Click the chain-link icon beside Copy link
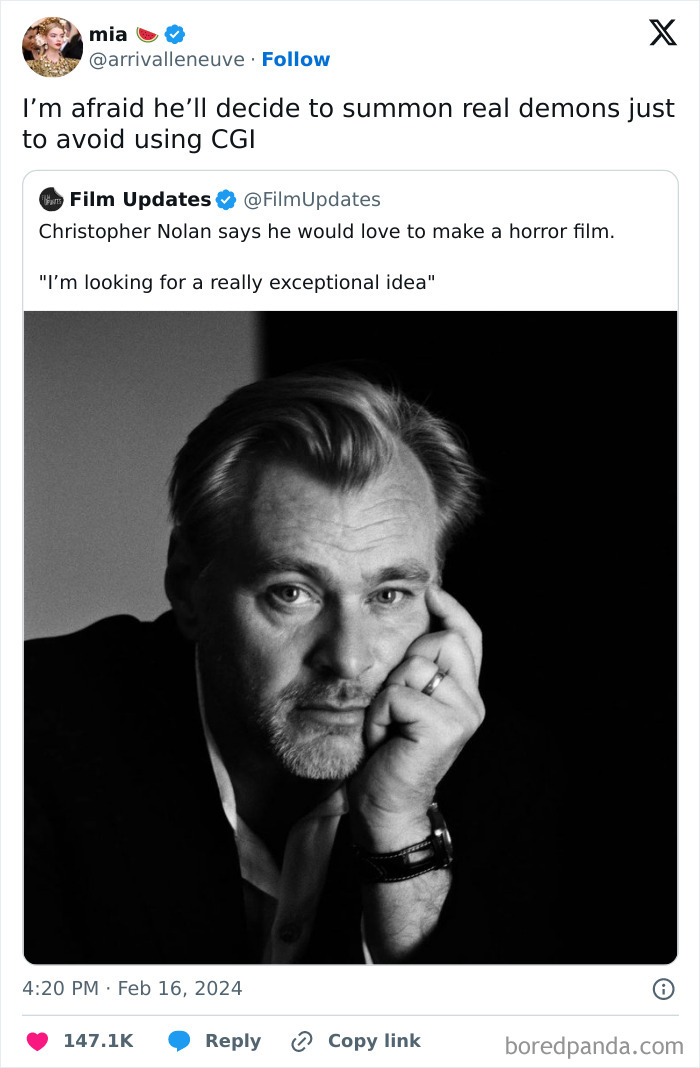 click(x=301, y=1041)
